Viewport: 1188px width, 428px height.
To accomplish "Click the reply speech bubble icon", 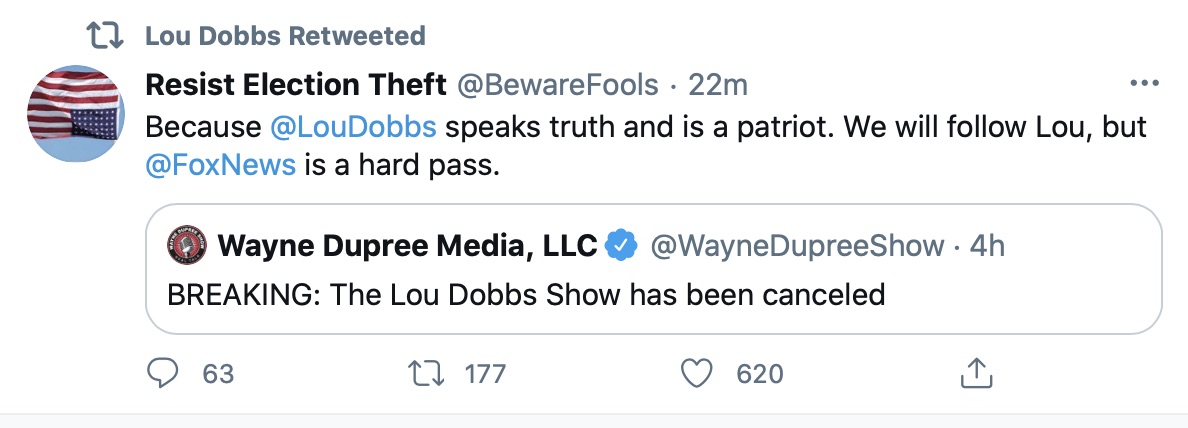I will (164, 374).
